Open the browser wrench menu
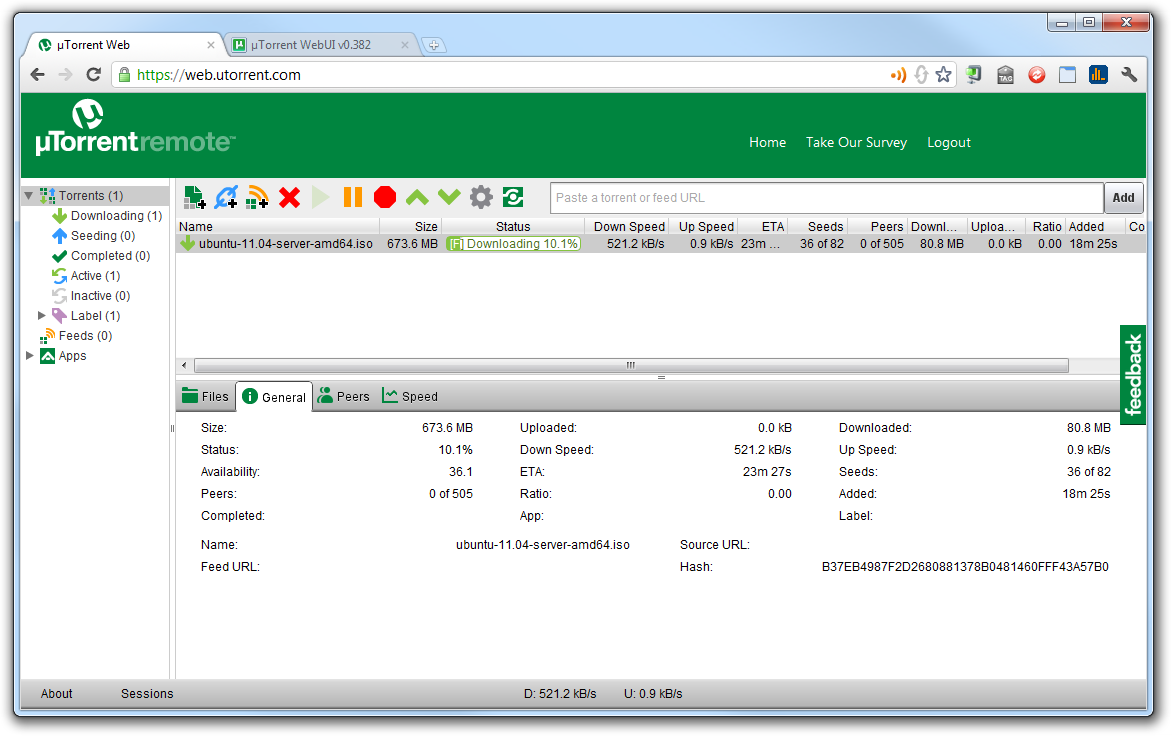Screen dimensions: 1172x736 1129,75
